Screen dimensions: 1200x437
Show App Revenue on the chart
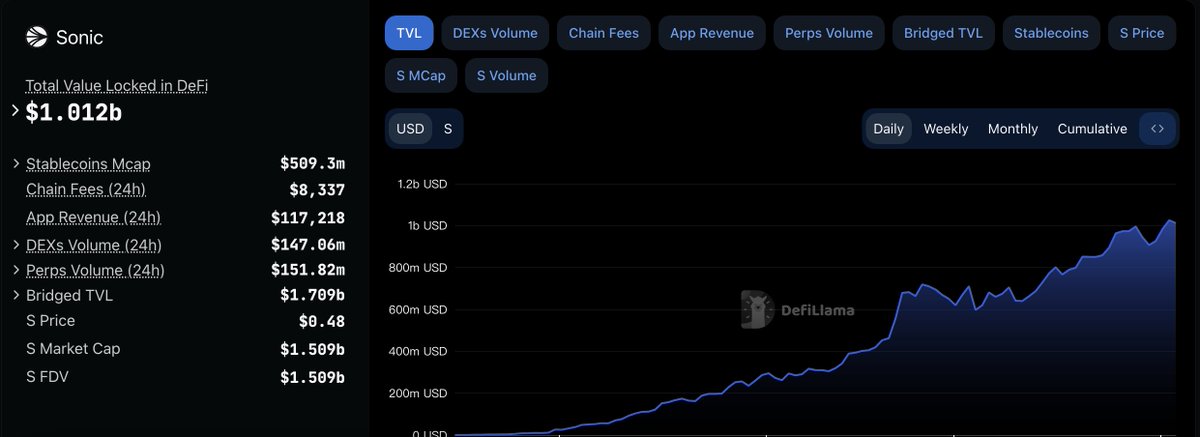tap(712, 33)
